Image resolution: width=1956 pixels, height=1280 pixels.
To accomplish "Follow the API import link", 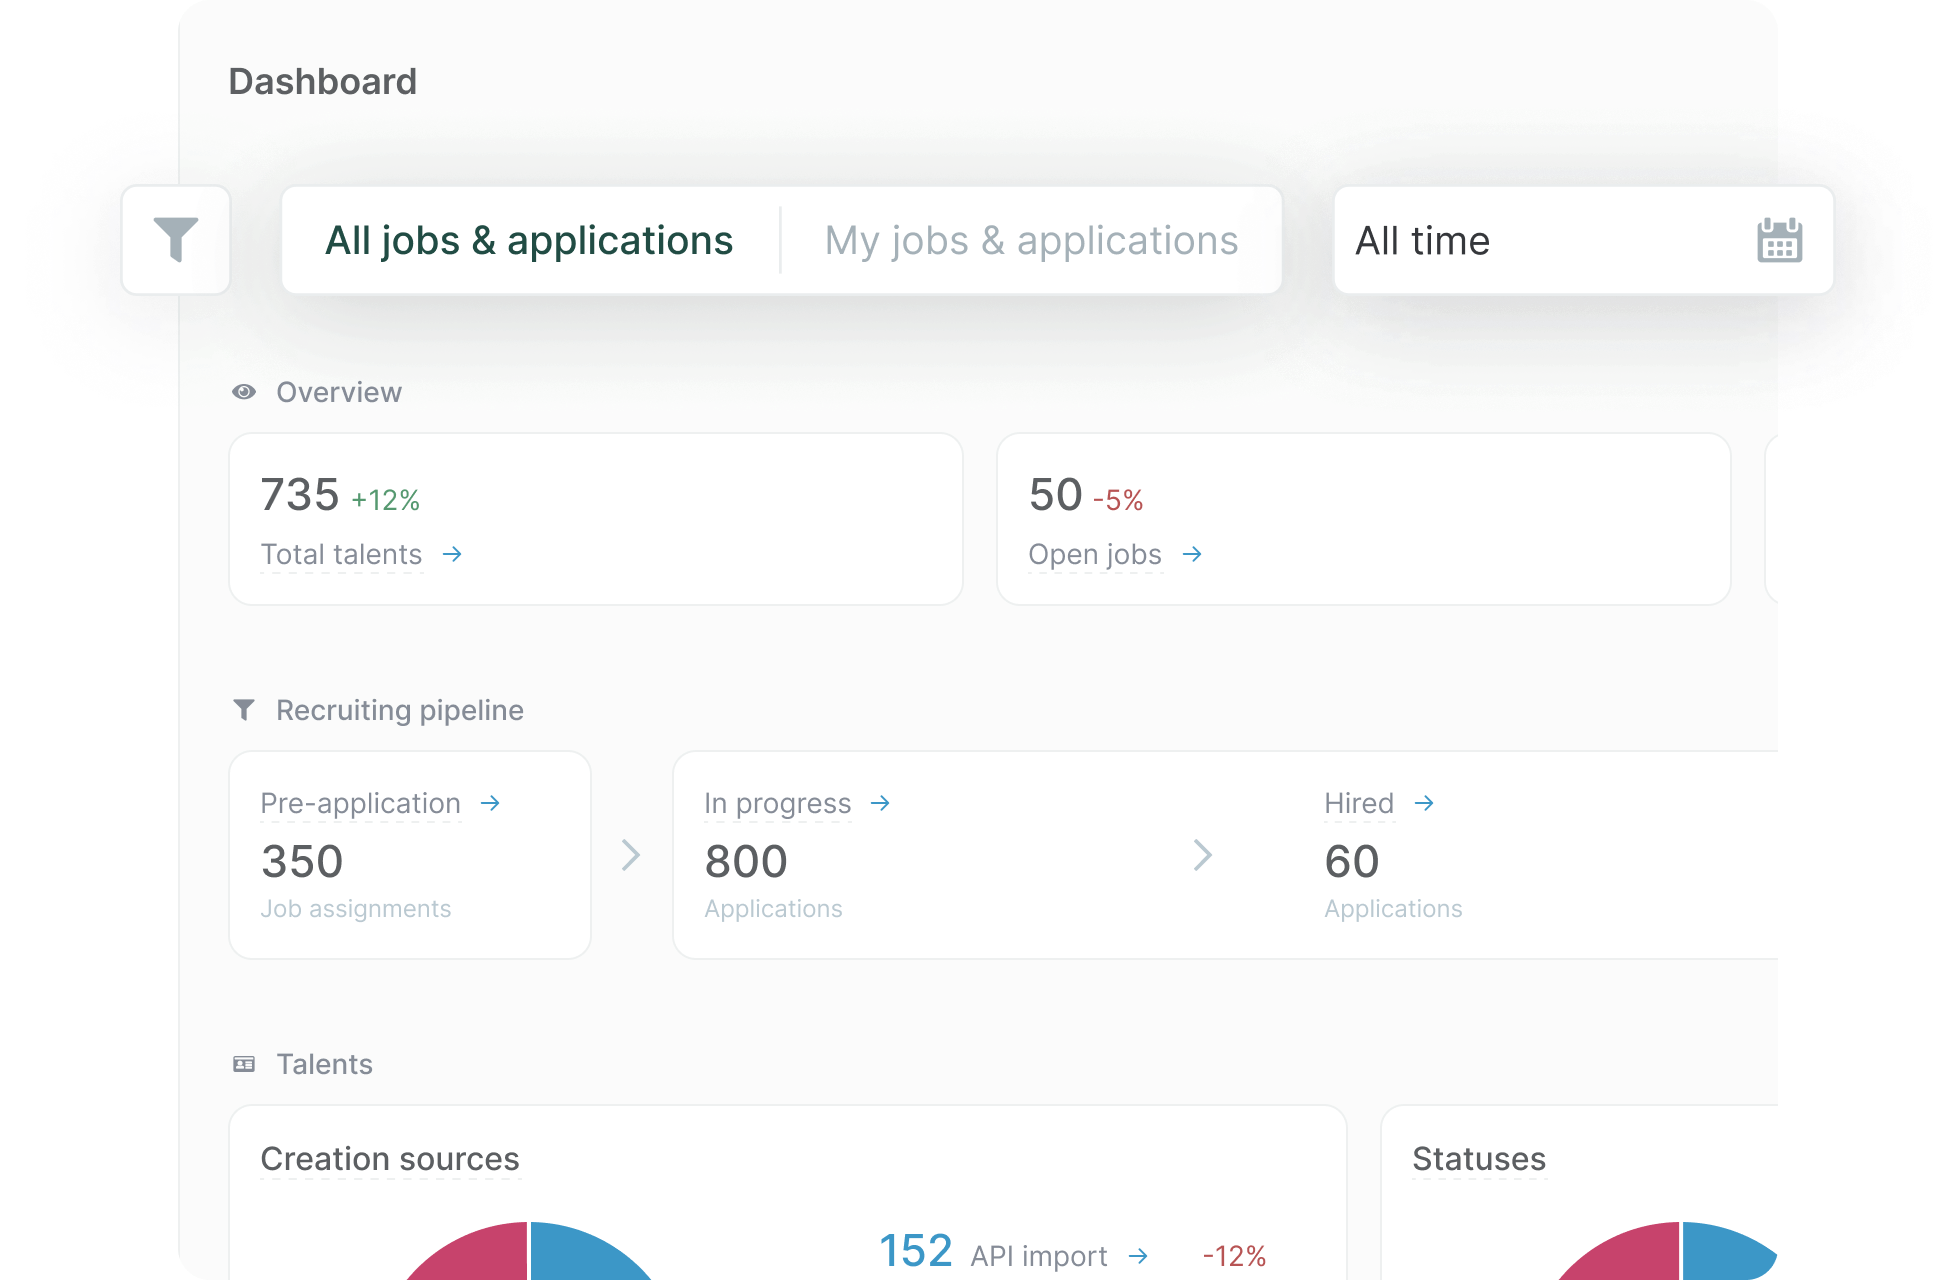I will click(1040, 1255).
